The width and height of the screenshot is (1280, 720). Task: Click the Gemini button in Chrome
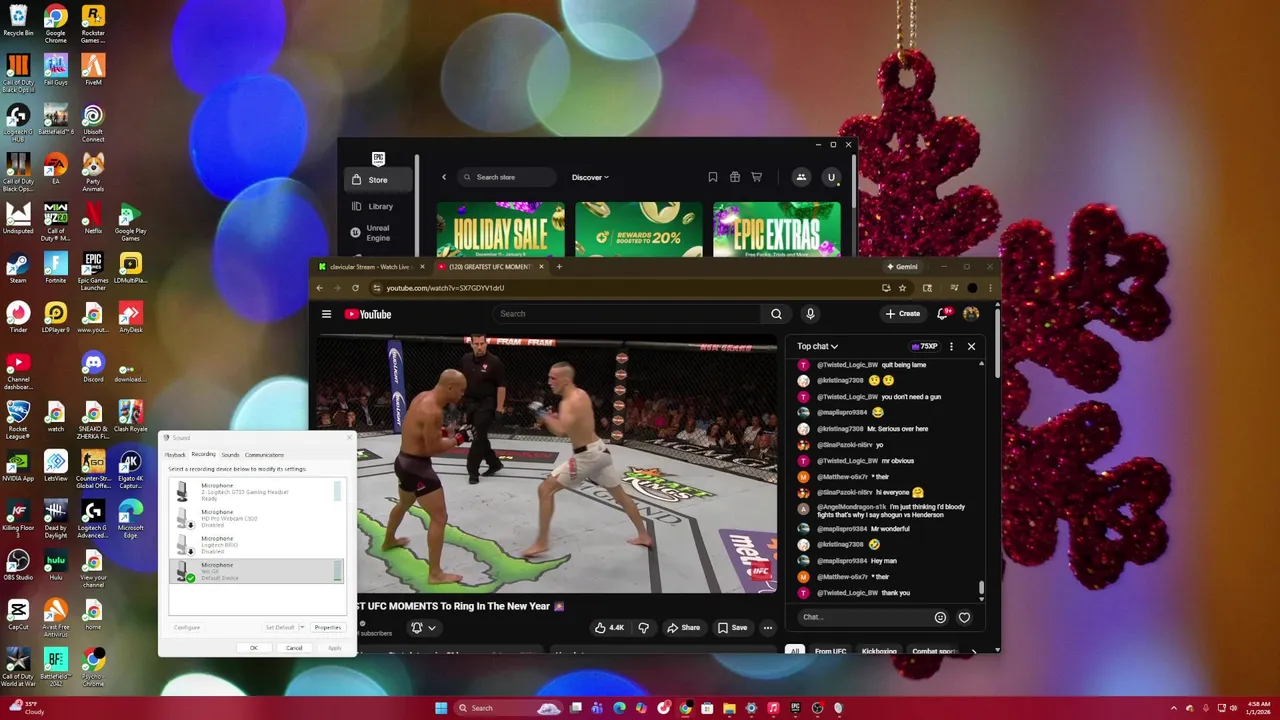[x=901, y=267]
